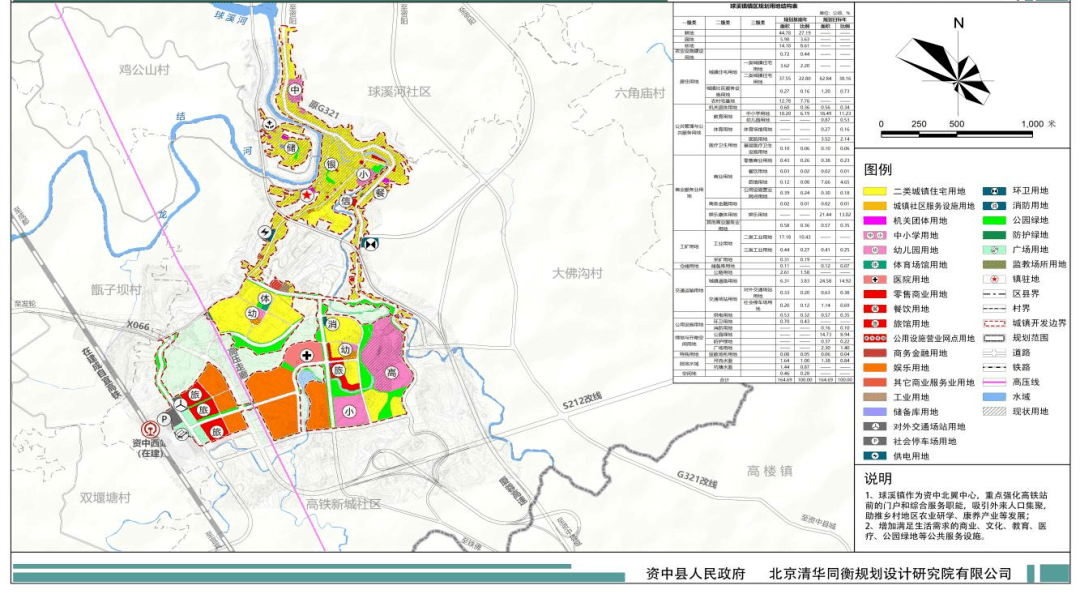Click the 中 school marker on the map
The width and height of the screenshot is (1080, 594).
click(295, 90)
